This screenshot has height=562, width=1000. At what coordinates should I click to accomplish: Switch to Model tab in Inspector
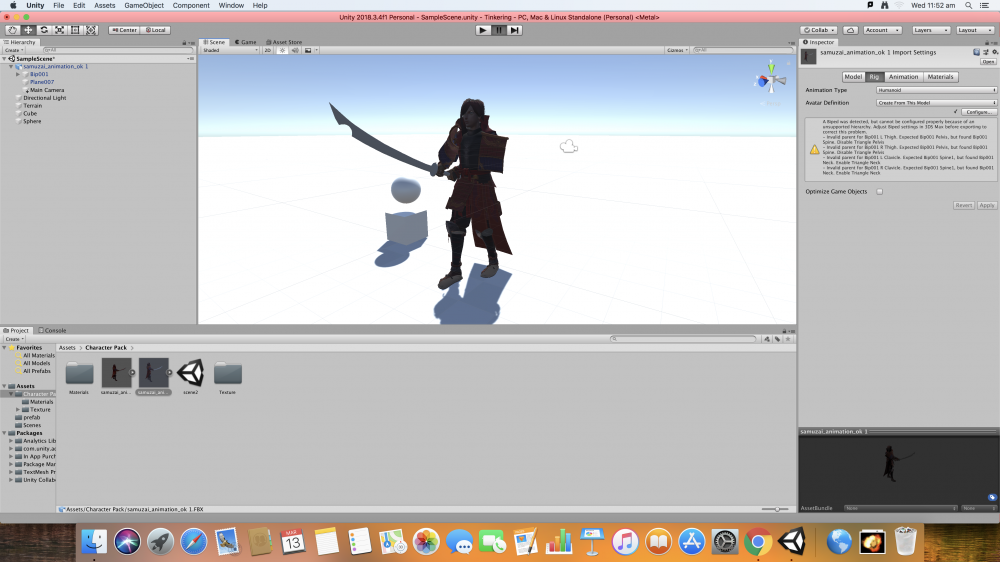(x=853, y=77)
